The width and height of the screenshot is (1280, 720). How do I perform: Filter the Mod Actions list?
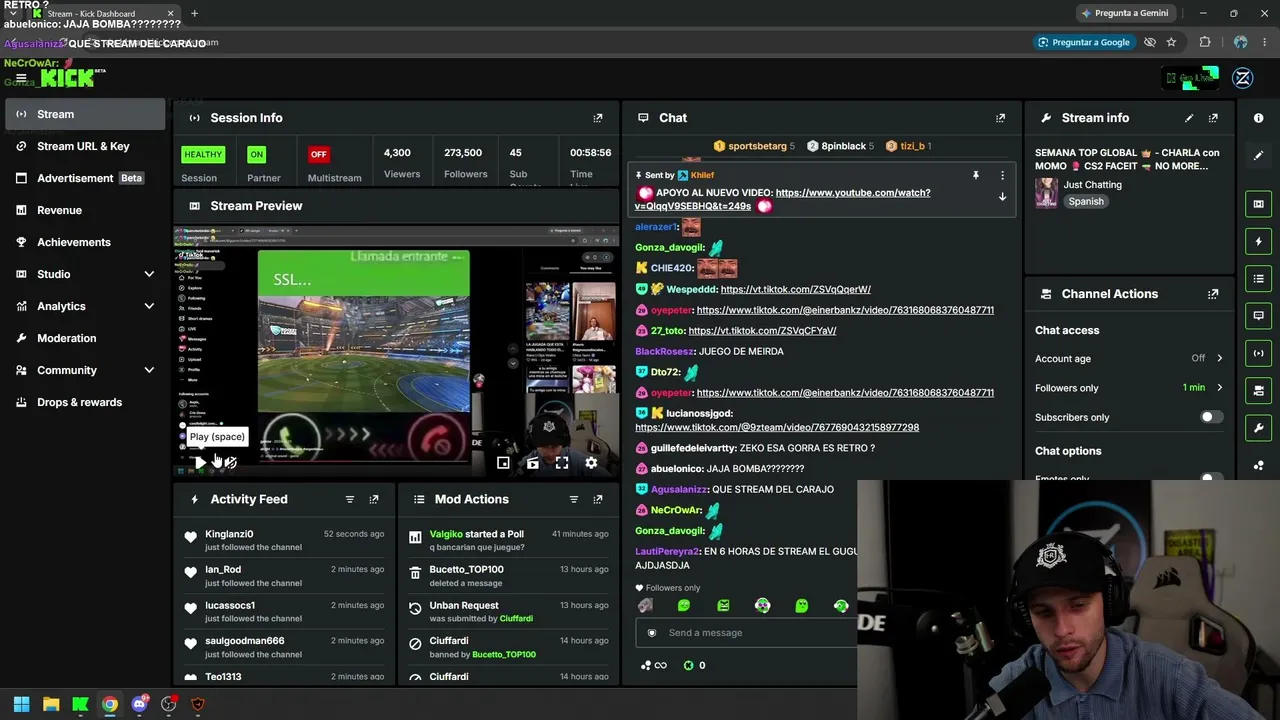pyautogui.click(x=574, y=499)
